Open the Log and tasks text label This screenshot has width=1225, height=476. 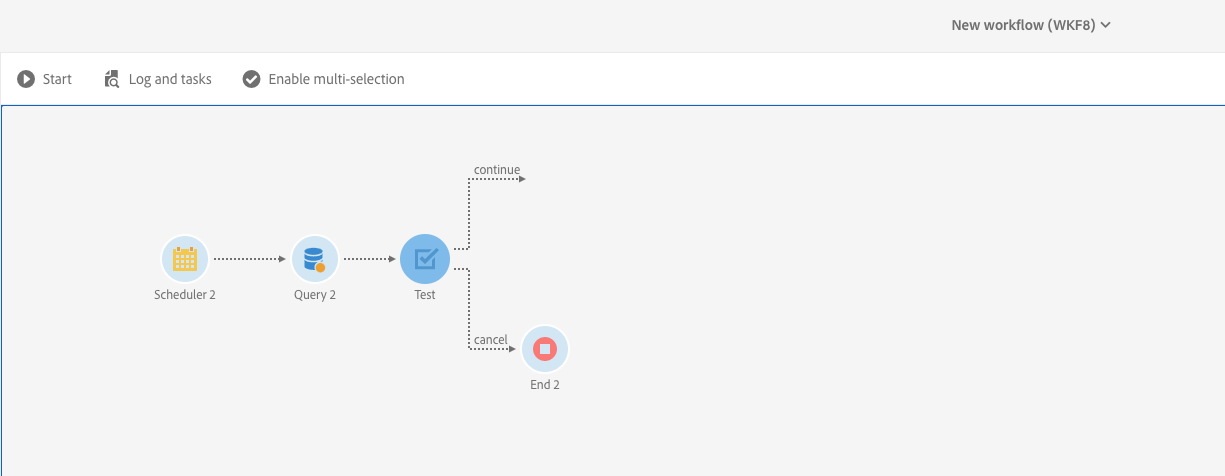(170, 79)
